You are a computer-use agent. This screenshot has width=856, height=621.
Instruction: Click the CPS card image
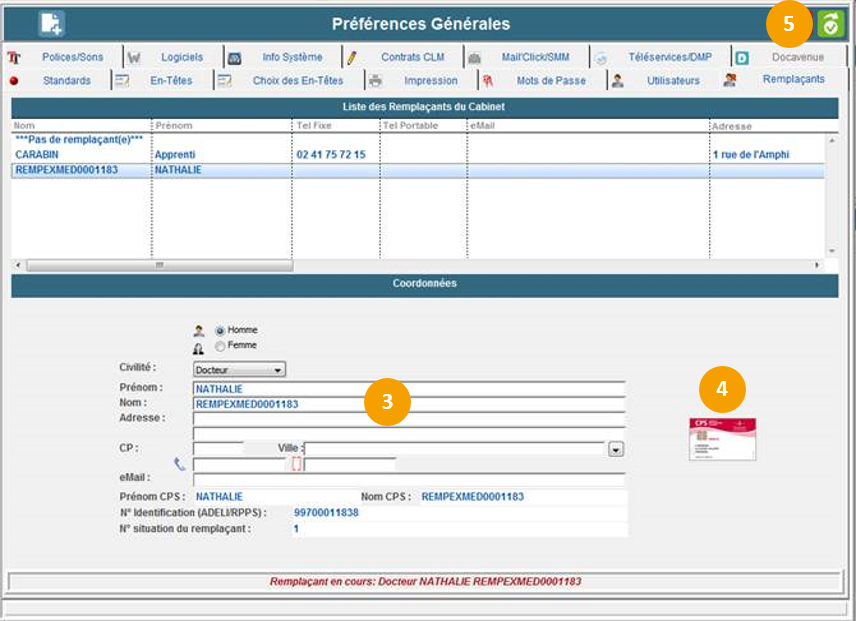[x=722, y=439]
